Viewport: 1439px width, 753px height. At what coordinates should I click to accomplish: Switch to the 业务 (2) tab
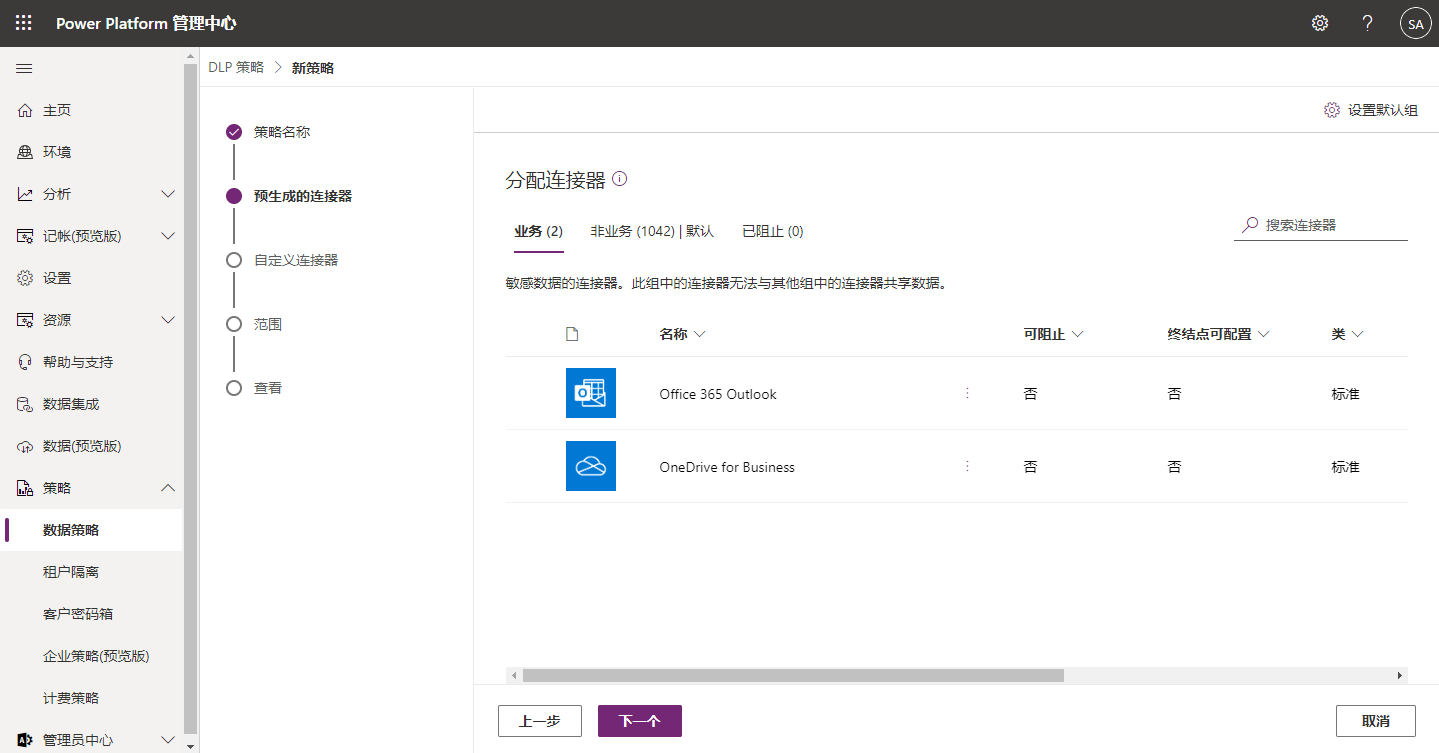[539, 231]
